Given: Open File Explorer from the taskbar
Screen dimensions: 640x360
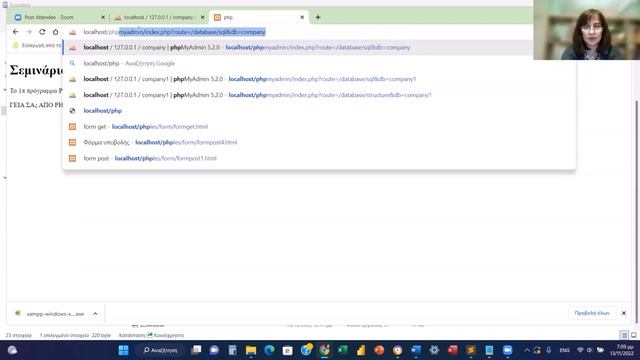Looking at the screenshot, I should click(x=251, y=350).
